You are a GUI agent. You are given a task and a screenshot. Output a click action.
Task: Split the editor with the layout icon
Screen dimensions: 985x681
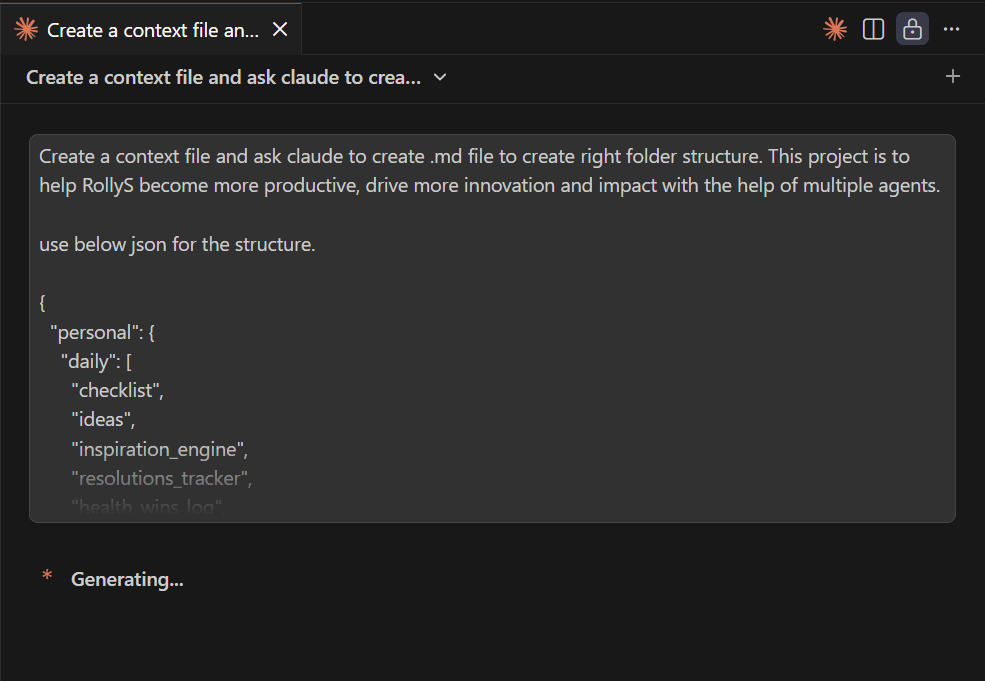pyautogui.click(x=873, y=30)
